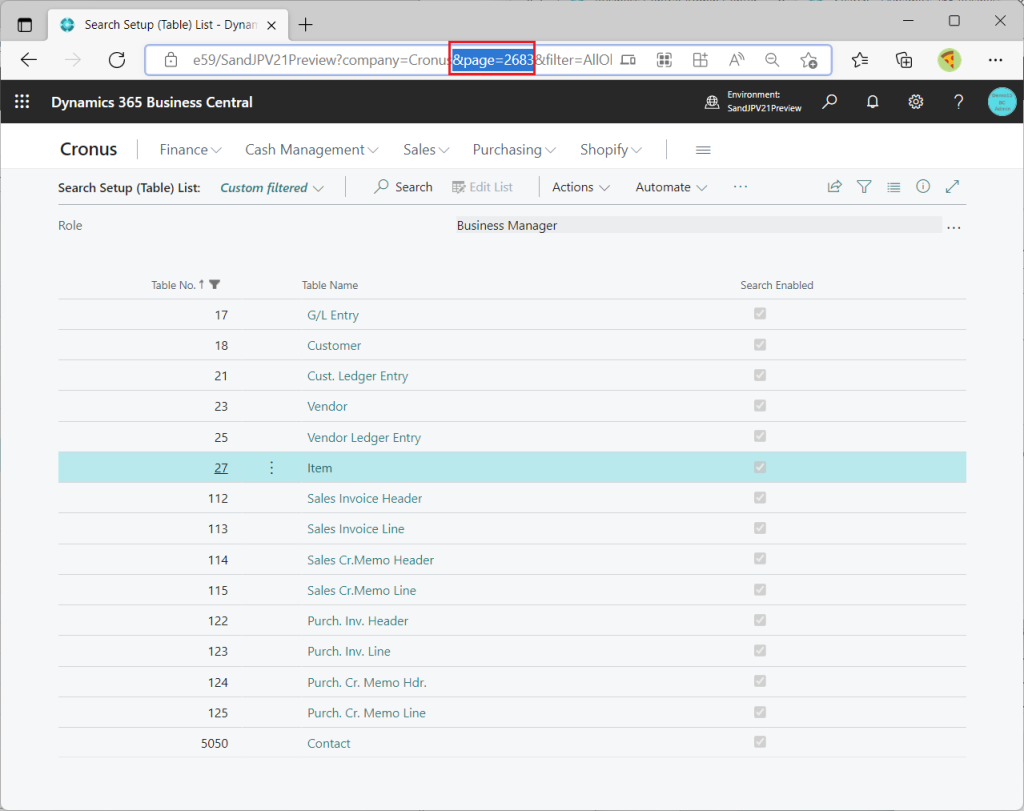The image size is (1024, 811).
Task: Open the Finance navigation menu
Action: point(190,150)
